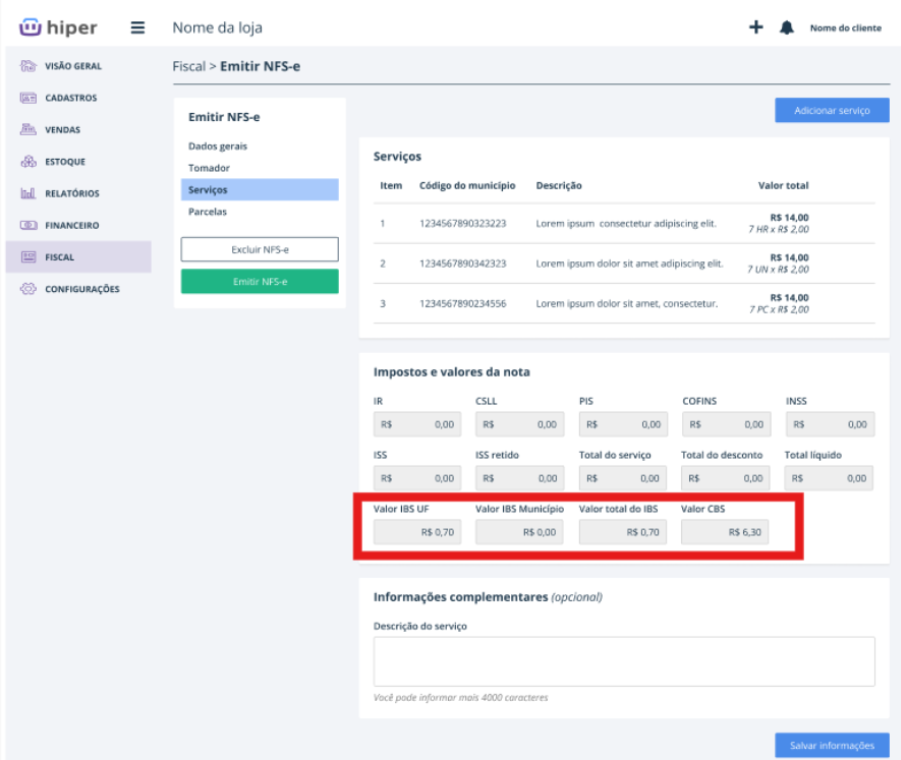Click the Valor IBS Município field

click(519, 532)
